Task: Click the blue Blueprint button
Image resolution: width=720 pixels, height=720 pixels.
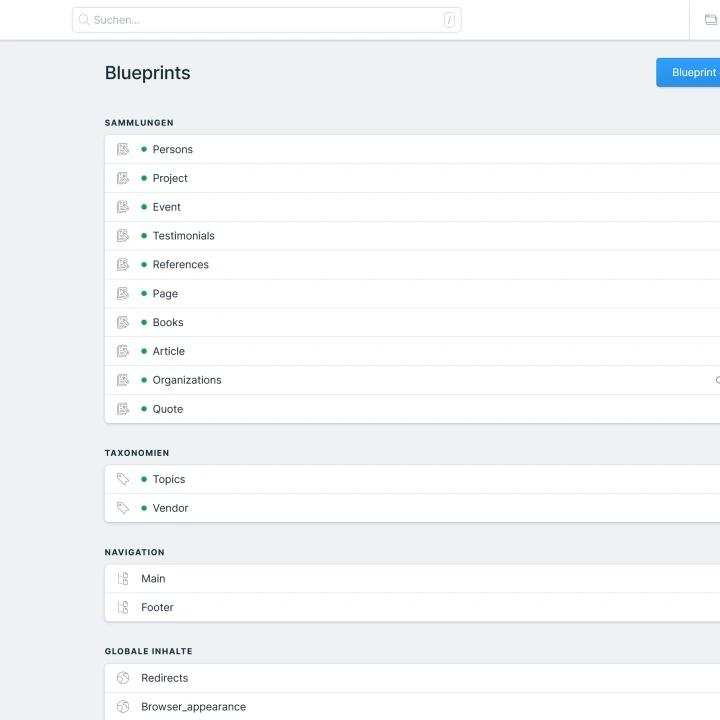Action: (x=688, y=72)
